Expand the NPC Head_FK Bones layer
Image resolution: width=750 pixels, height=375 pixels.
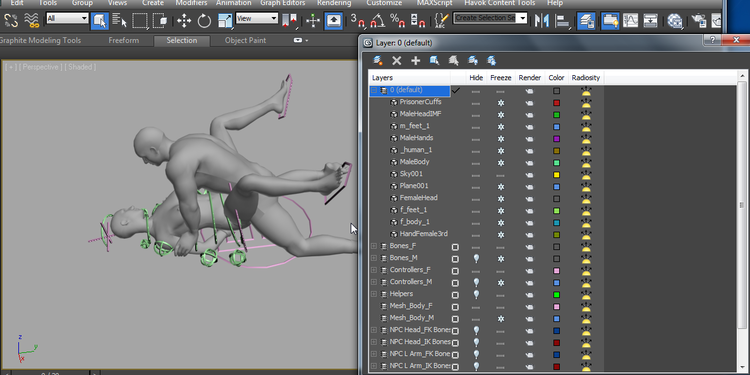tap(374, 330)
